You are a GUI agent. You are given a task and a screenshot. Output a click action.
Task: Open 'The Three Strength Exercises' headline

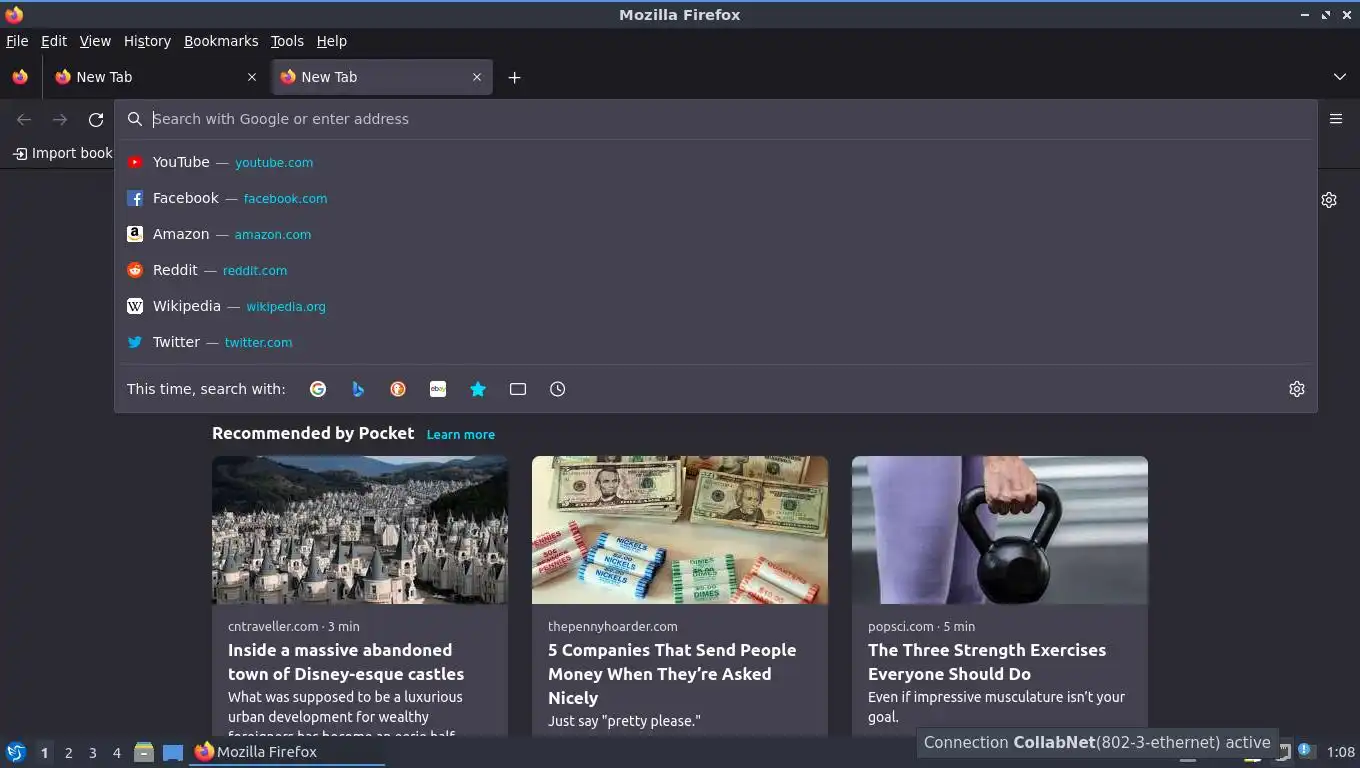click(987, 662)
